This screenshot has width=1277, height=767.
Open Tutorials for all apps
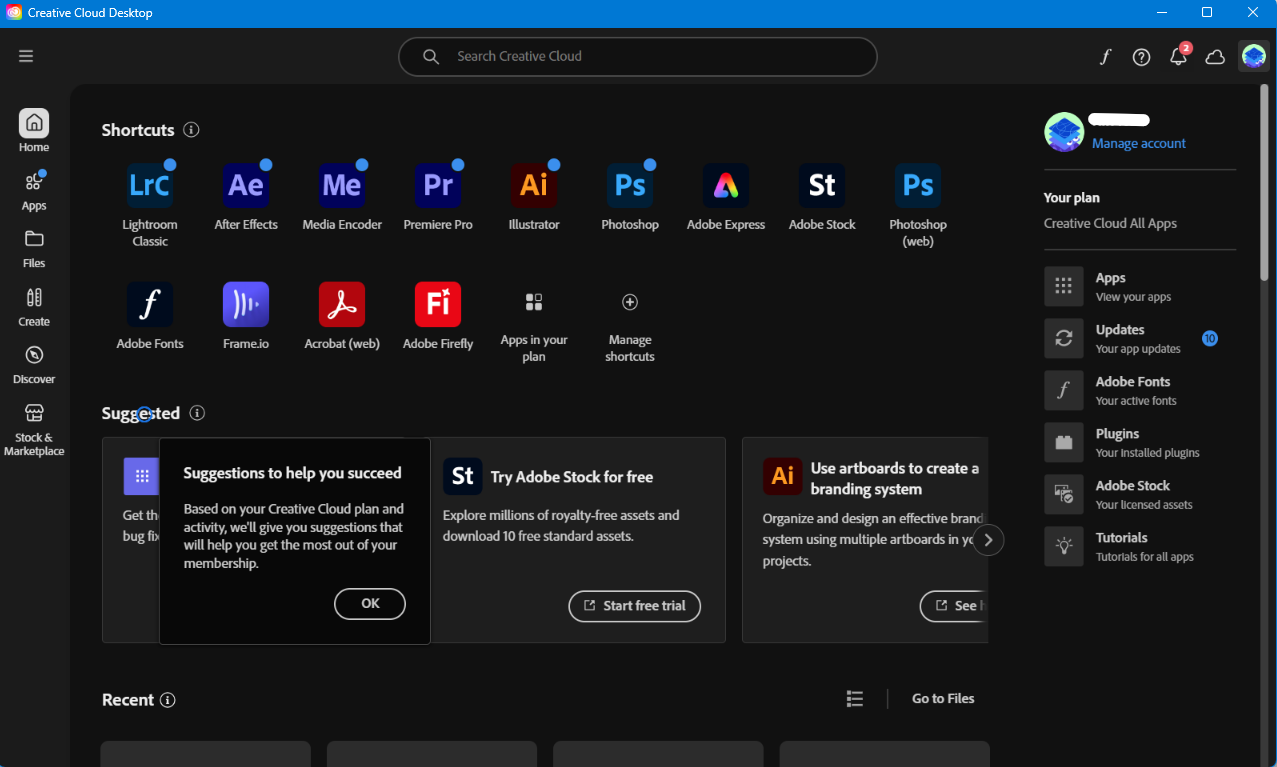[1140, 546]
